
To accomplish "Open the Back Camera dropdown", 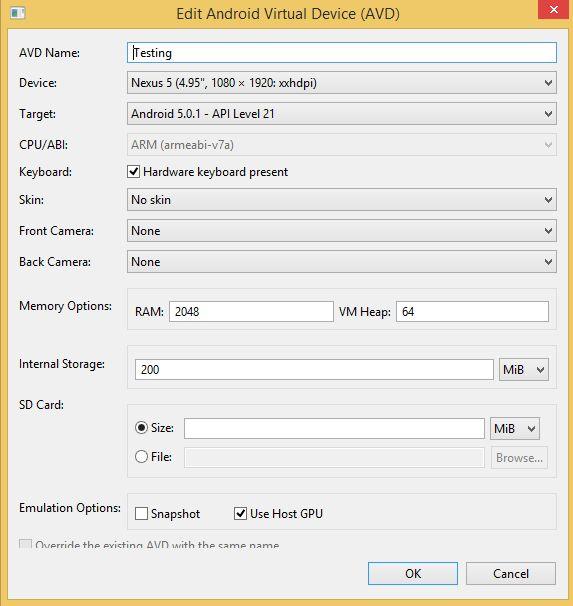I will pos(342,262).
